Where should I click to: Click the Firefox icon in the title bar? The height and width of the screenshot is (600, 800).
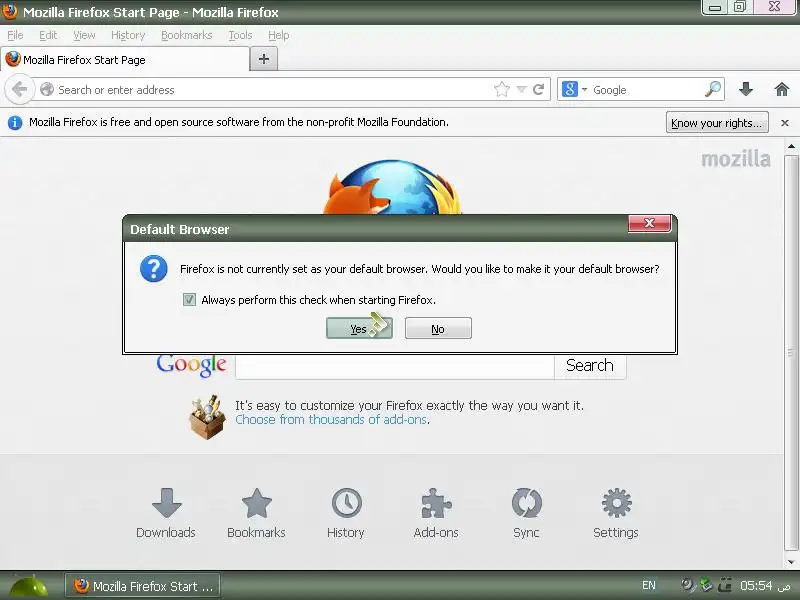[9, 11]
